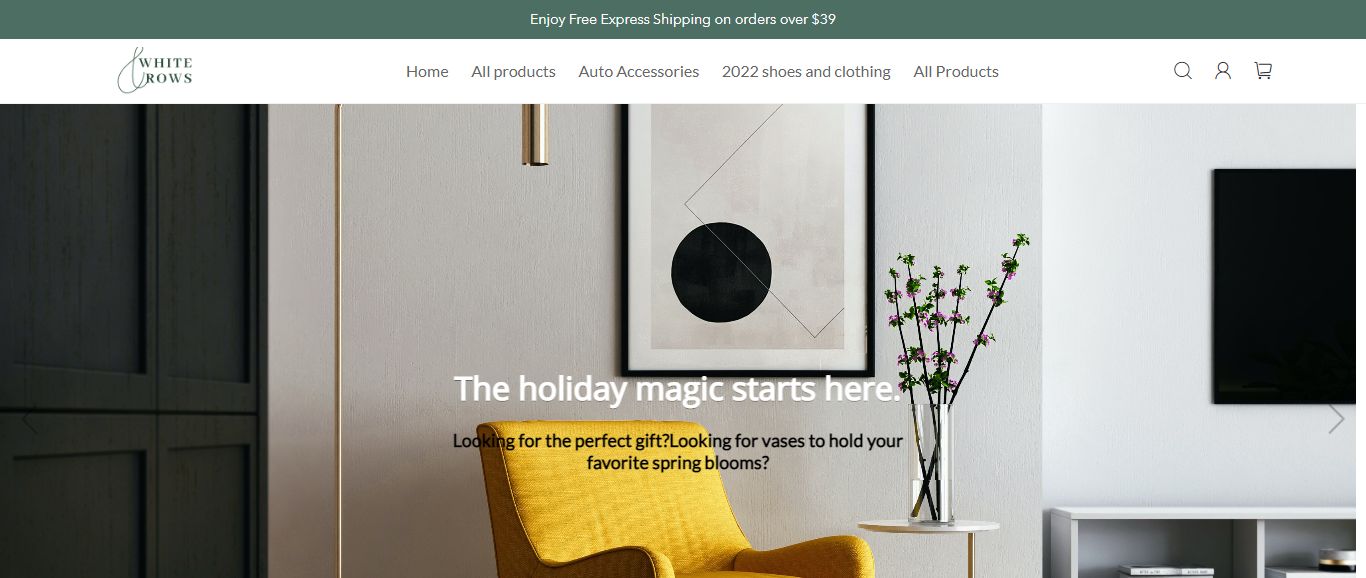The width and height of the screenshot is (1366, 578).
Task: Click the dark cabinet doors in banner
Action: coord(130,340)
